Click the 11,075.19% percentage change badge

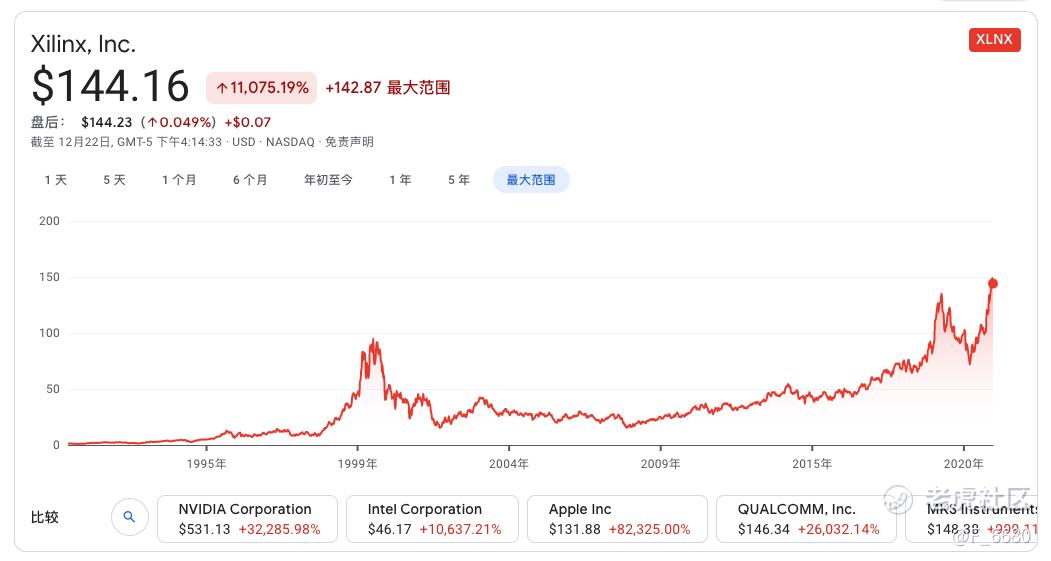click(x=261, y=88)
